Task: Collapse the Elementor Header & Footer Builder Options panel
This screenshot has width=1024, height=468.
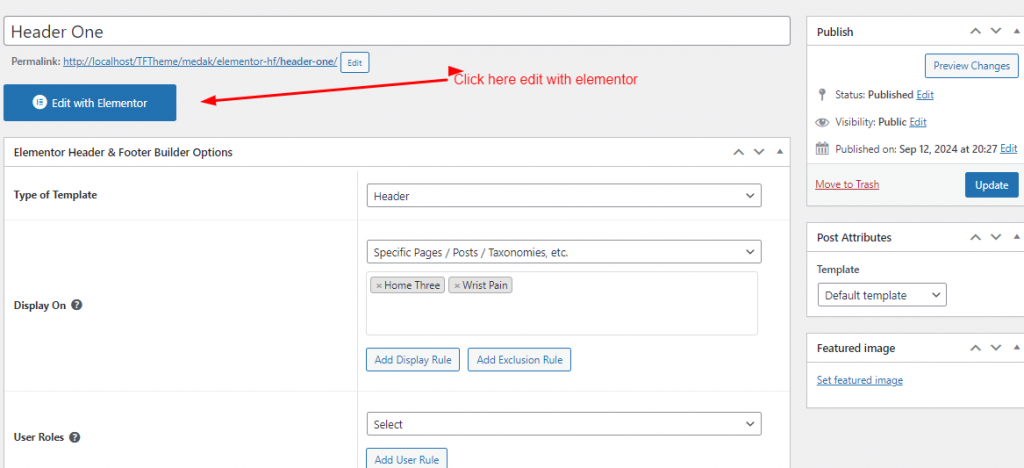Action: click(x=779, y=152)
